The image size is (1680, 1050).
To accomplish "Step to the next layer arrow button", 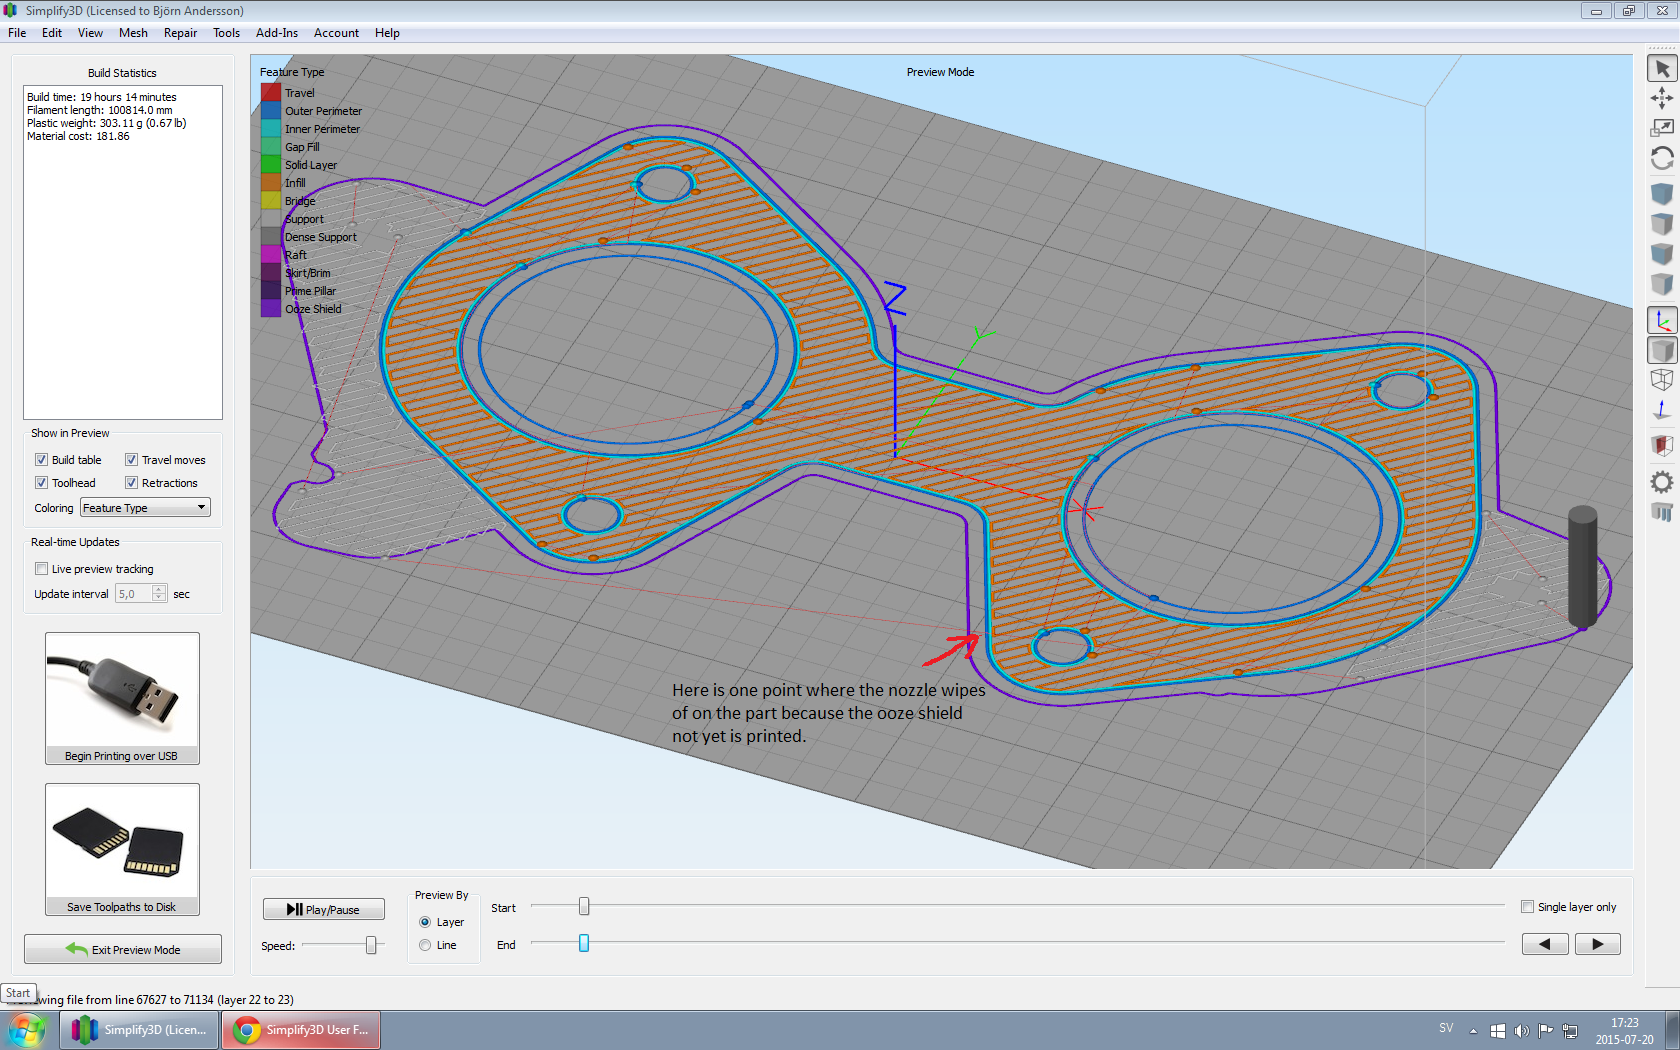I will click(x=1598, y=944).
